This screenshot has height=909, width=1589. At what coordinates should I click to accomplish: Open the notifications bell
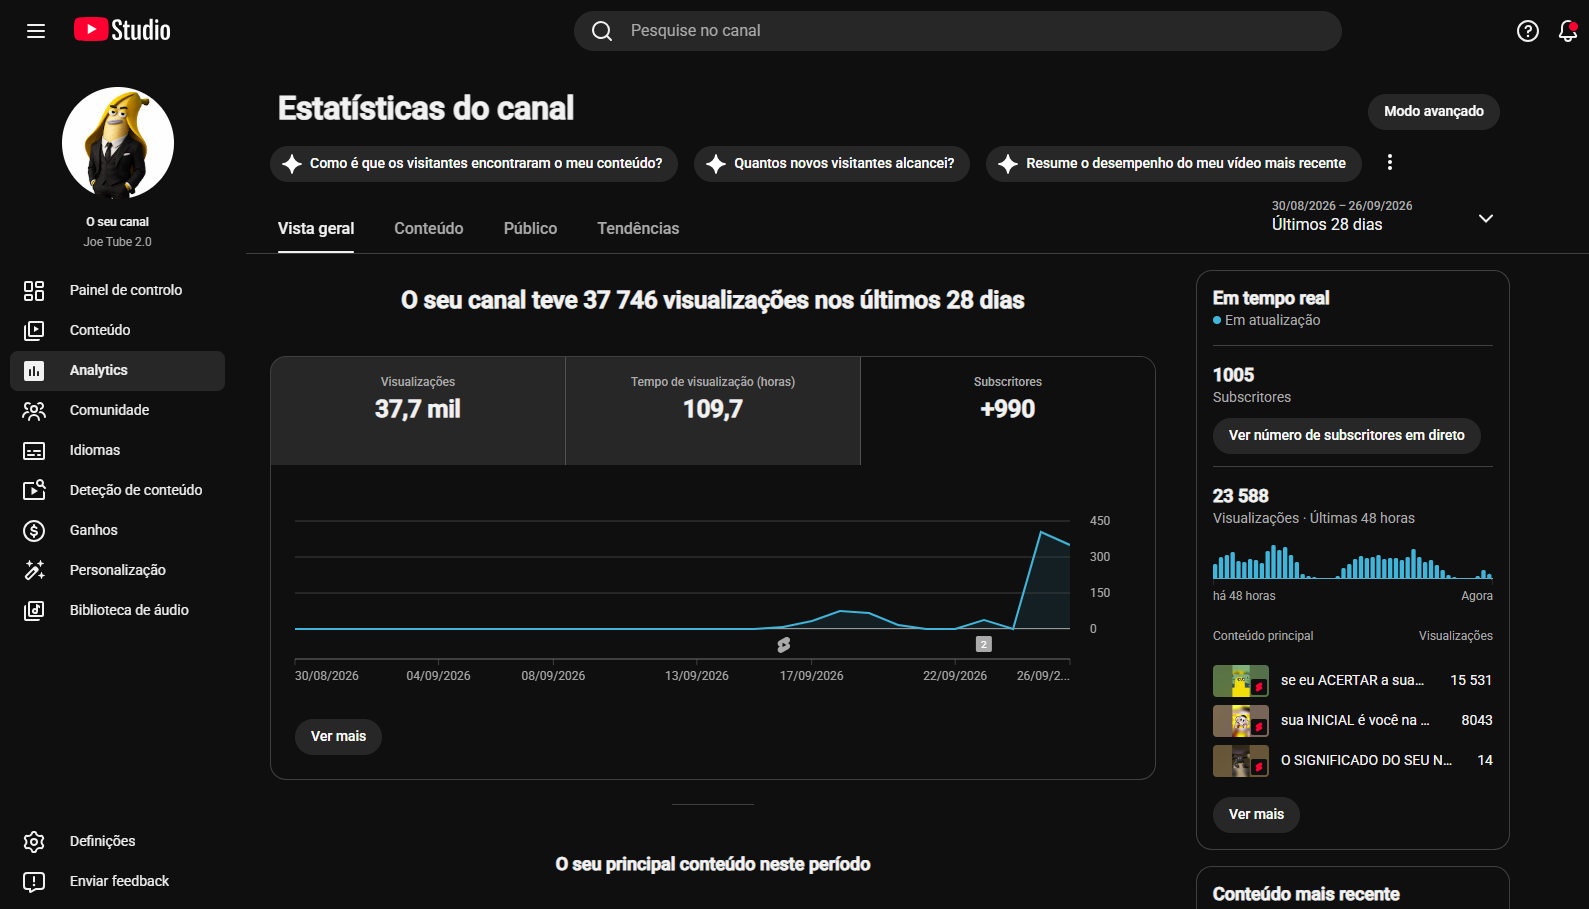[x=1568, y=31]
